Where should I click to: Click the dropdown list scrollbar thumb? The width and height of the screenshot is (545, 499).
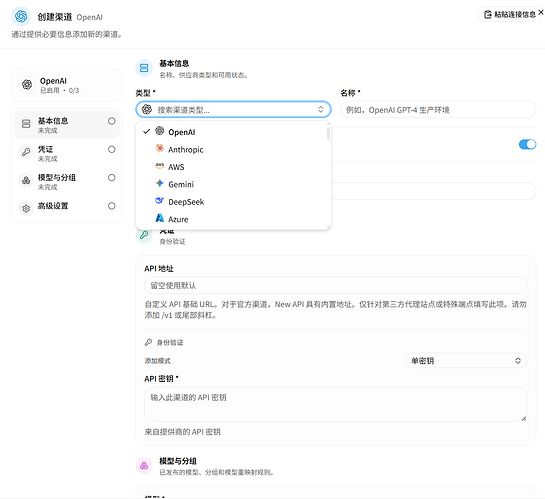(x=328, y=133)
